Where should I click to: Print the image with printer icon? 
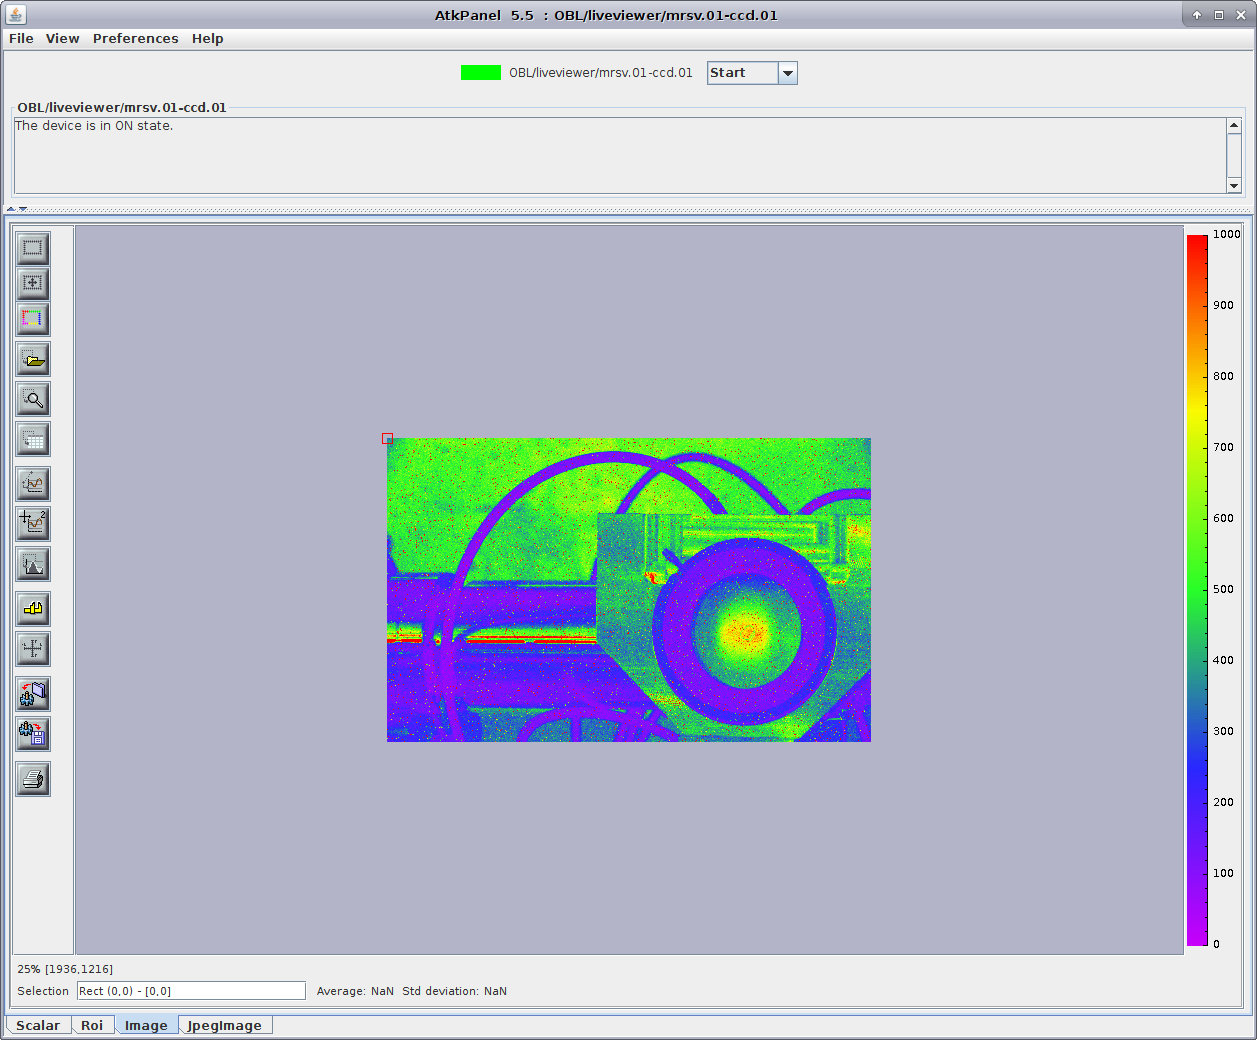click(x=33, y=780)
